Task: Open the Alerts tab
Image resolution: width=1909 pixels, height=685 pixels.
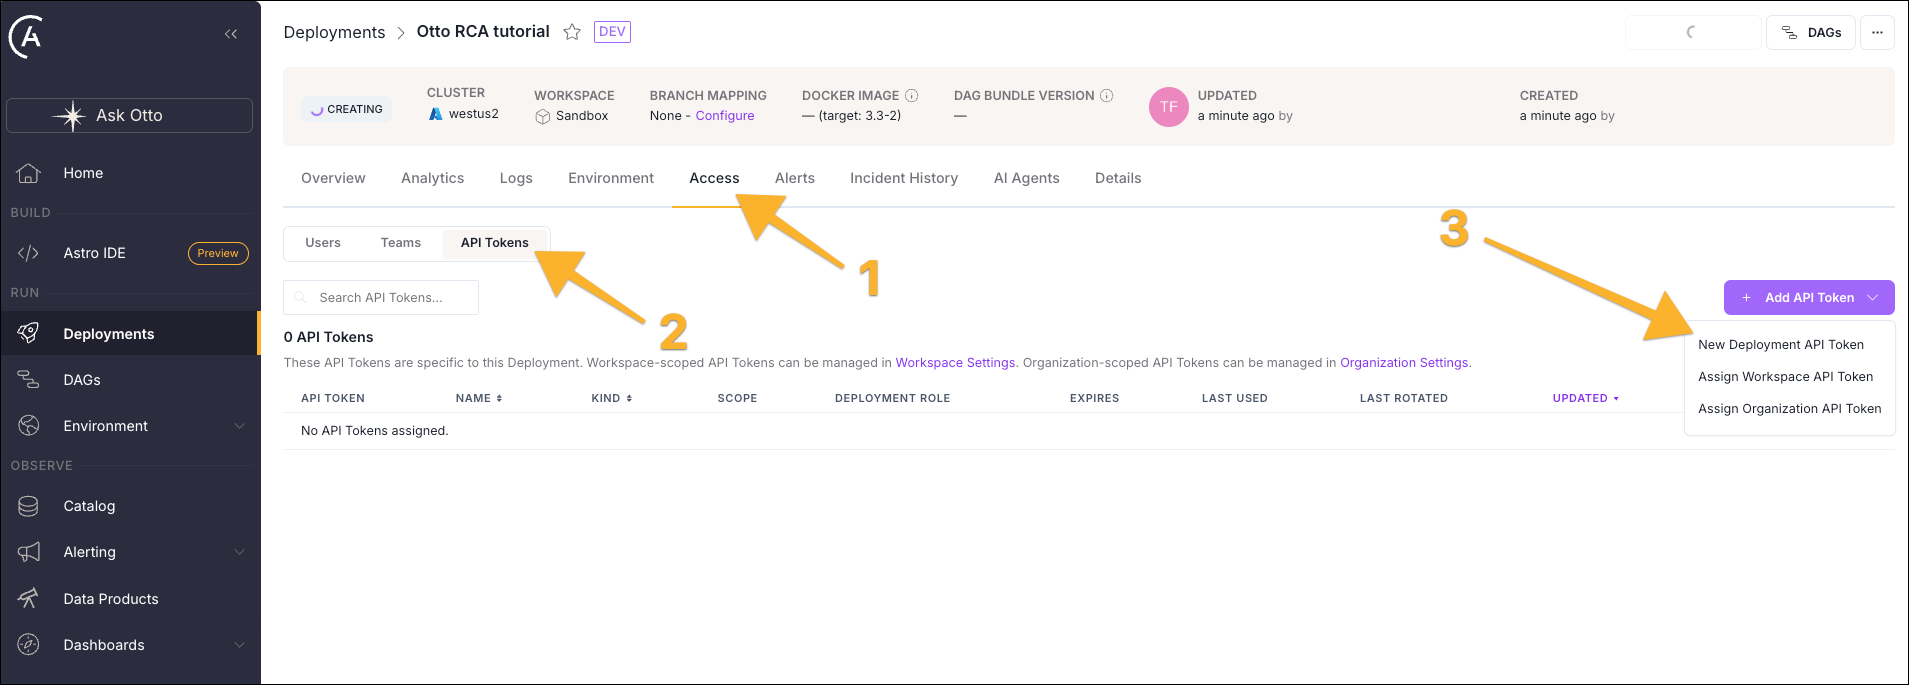Action: (795, 178)
